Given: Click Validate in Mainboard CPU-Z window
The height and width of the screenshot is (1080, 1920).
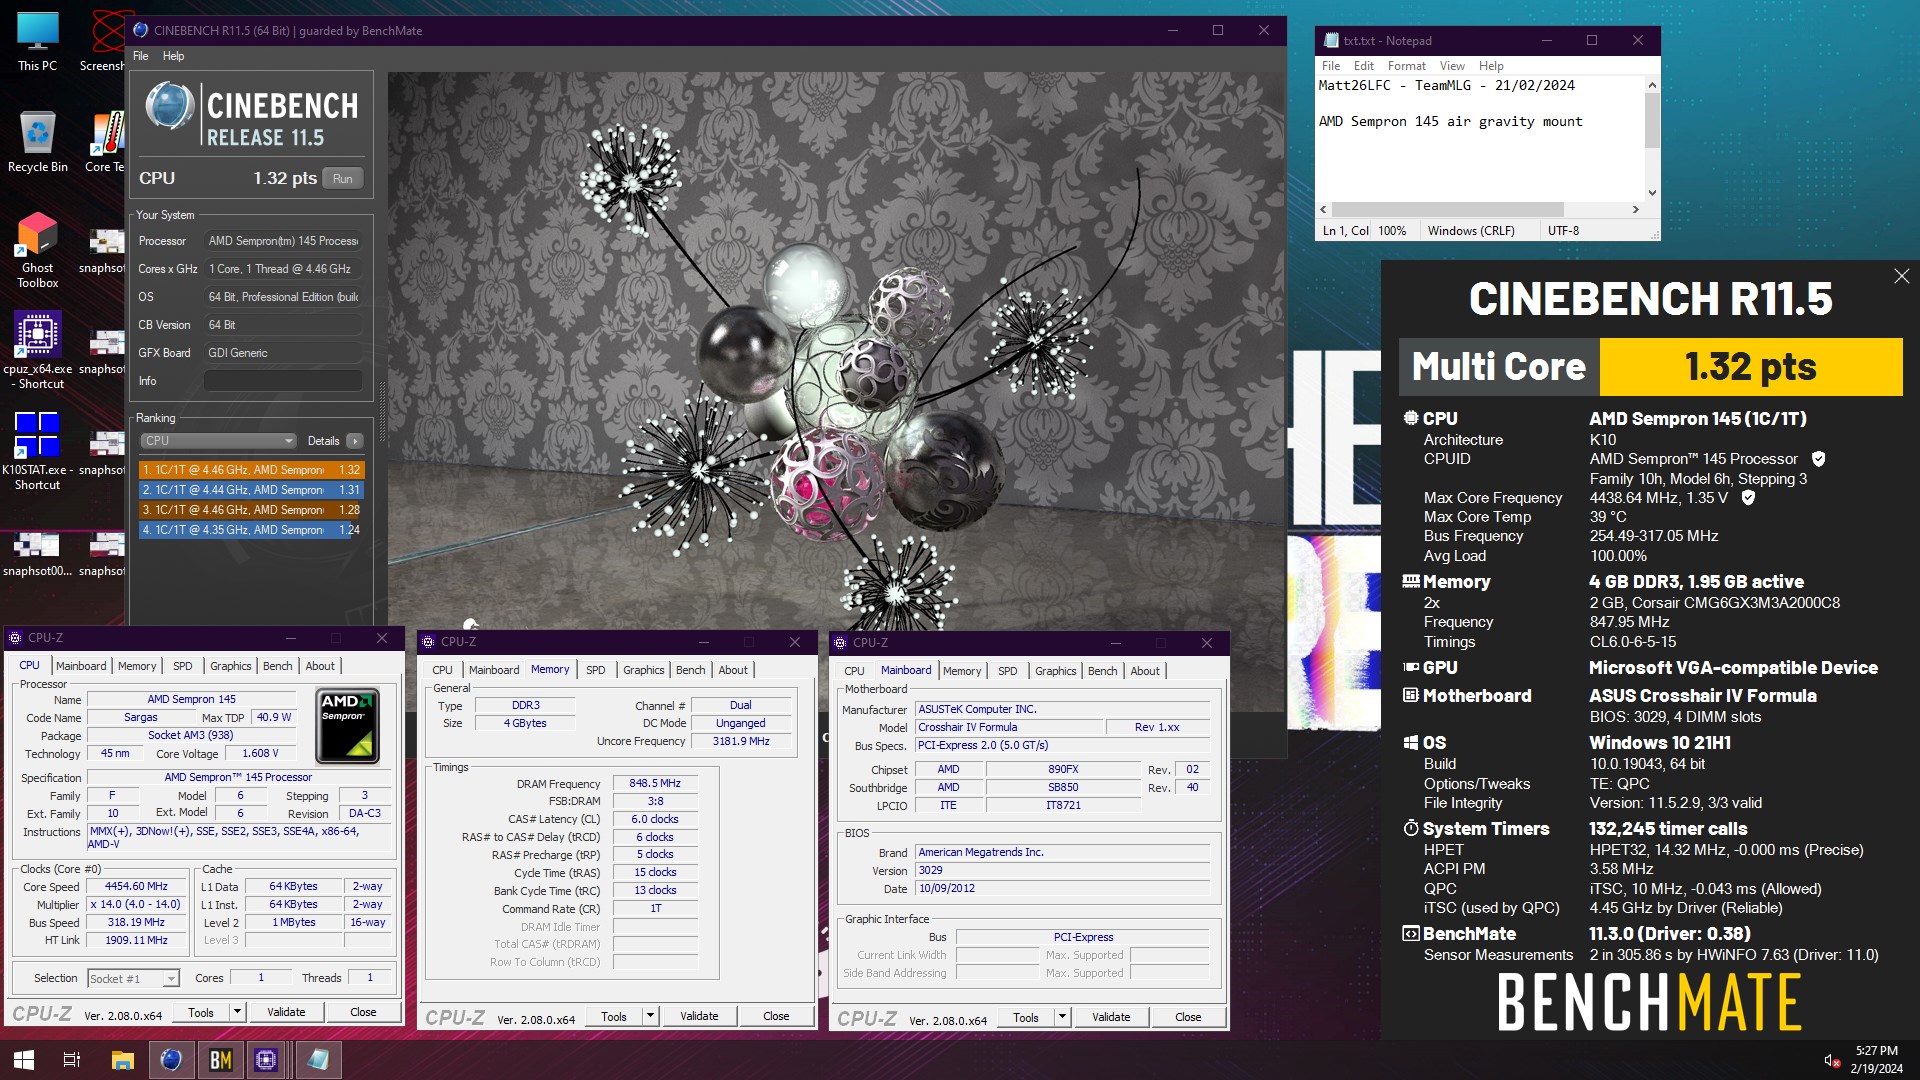Looking at the screenshot, I should tap(1111, 1017).
